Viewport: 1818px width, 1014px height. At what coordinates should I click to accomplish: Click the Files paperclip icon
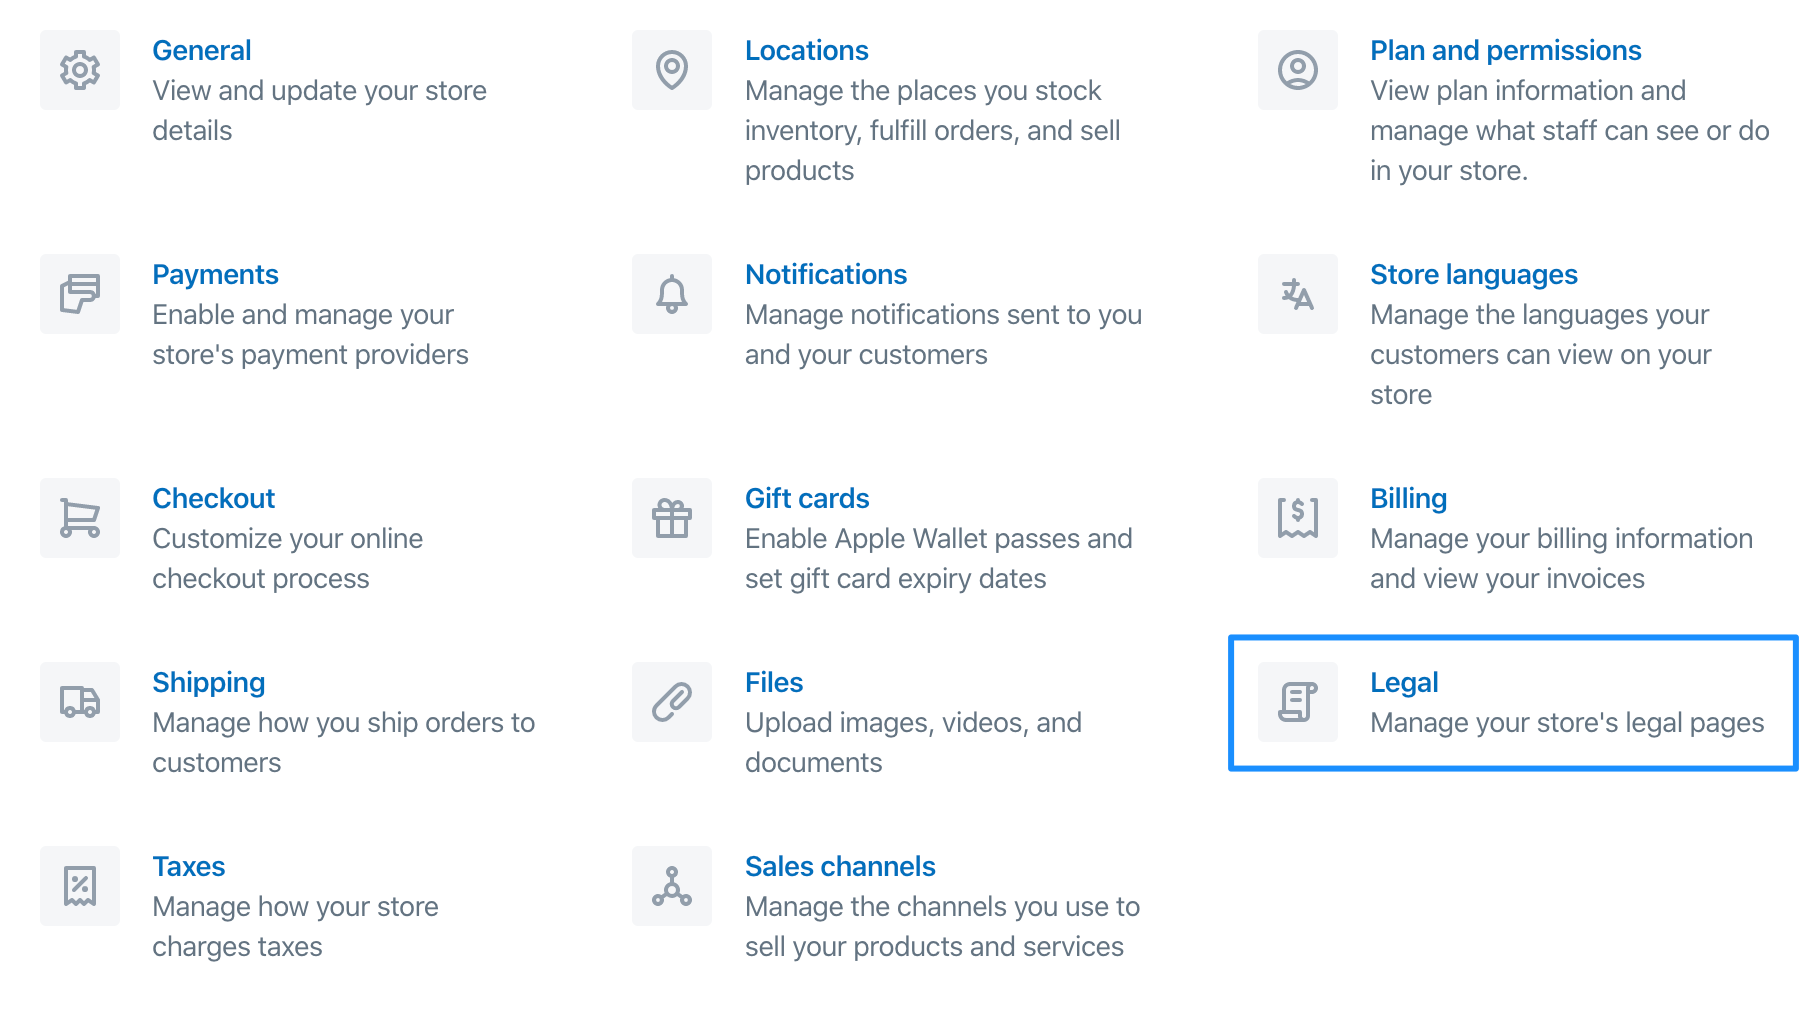(x=672, y=702)
